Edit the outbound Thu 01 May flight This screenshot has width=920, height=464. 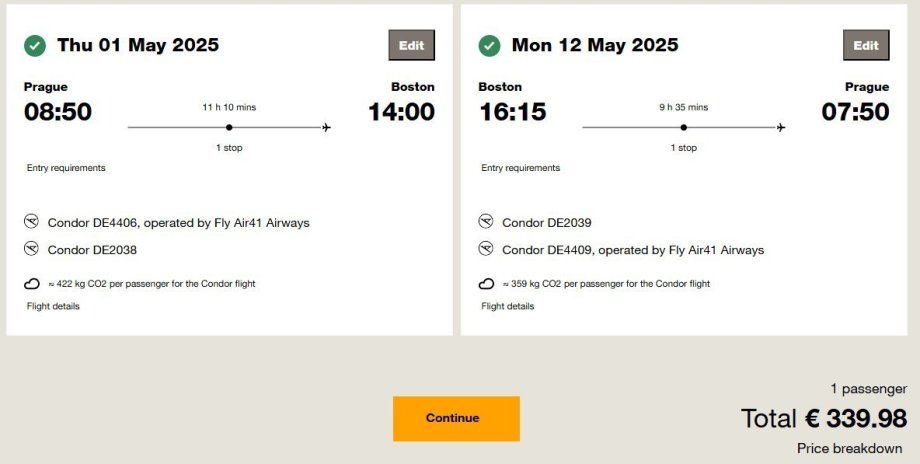[411, 46]
